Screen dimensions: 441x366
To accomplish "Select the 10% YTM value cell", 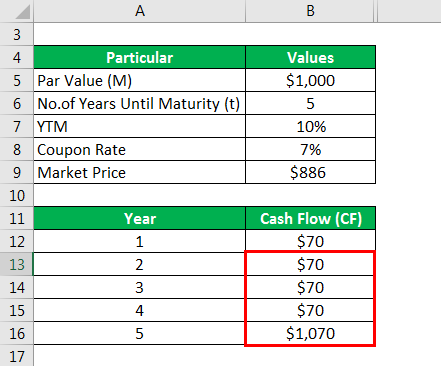I will point(310,126).
